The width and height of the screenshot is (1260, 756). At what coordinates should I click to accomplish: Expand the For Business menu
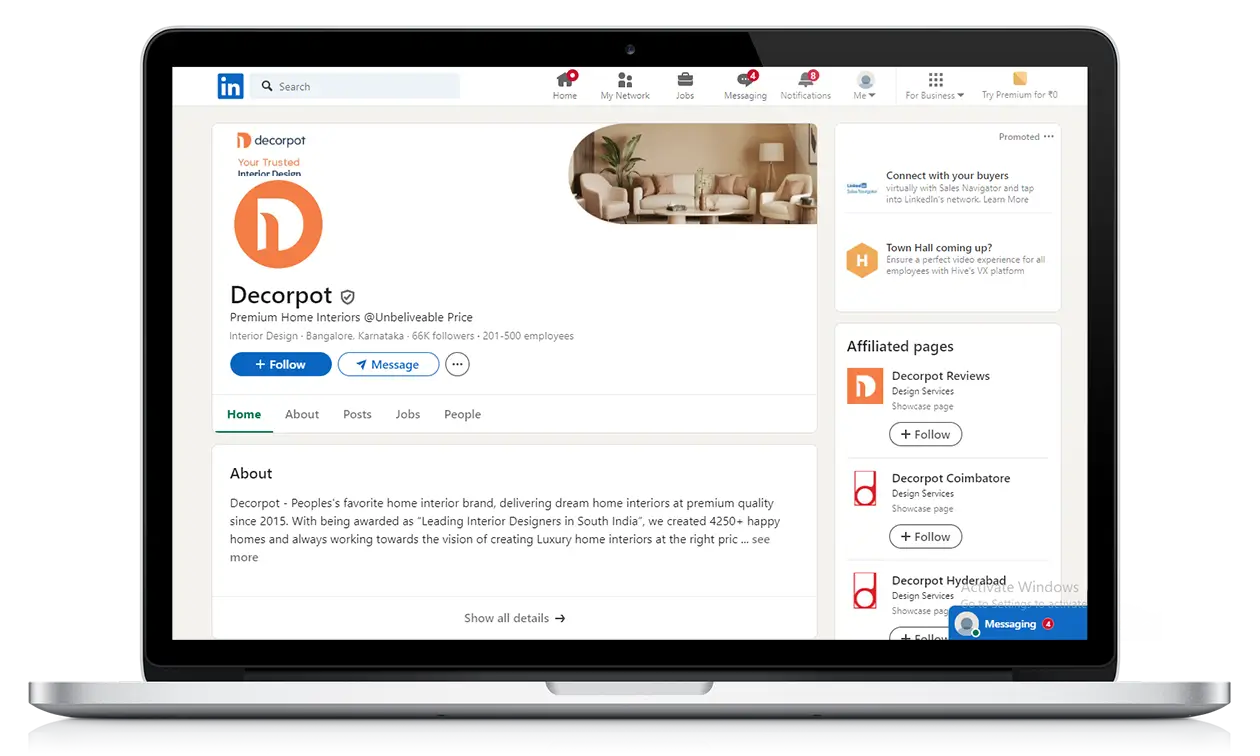pos(935,86)
